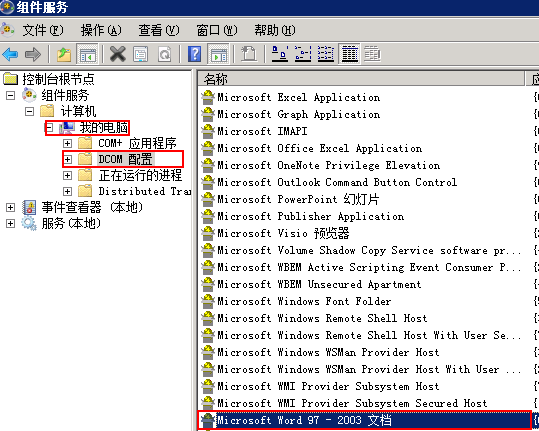Click the Delete (X) toolbar icon
The height and width of the screenshot is (431, 539).
tap(118, 54)
